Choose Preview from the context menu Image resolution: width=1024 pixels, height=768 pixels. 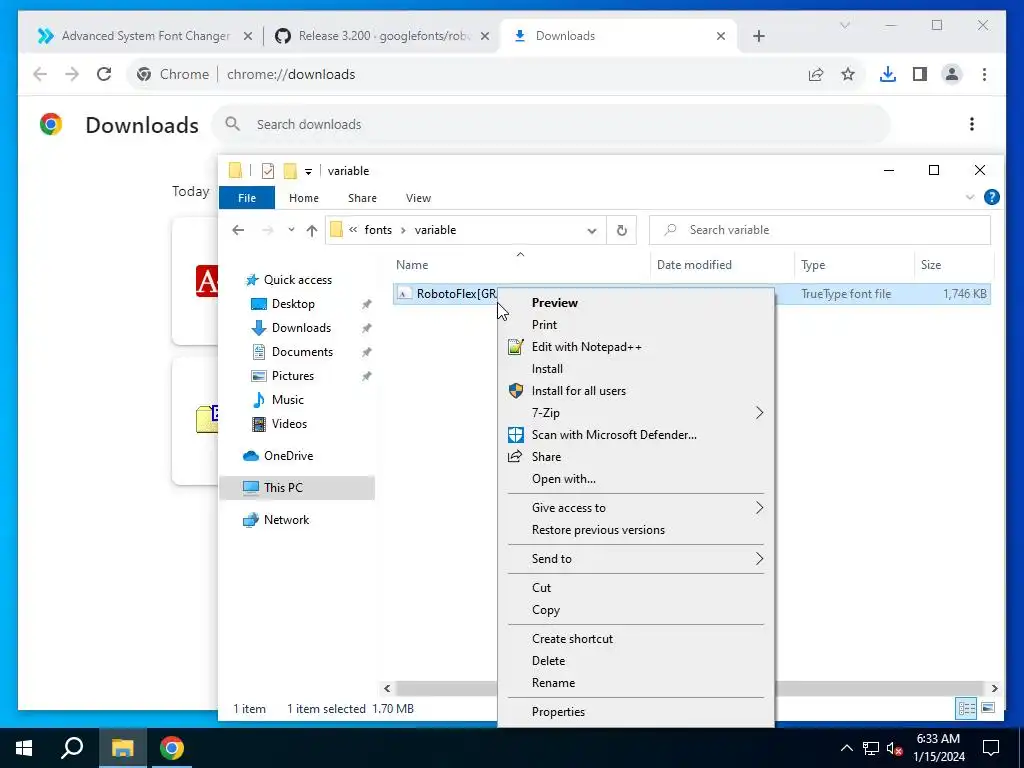pyautogui.click(x=554, y=302)
